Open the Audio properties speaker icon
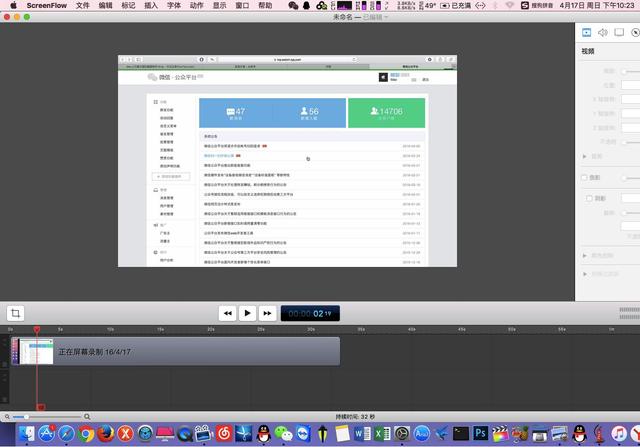 (603, 33)
